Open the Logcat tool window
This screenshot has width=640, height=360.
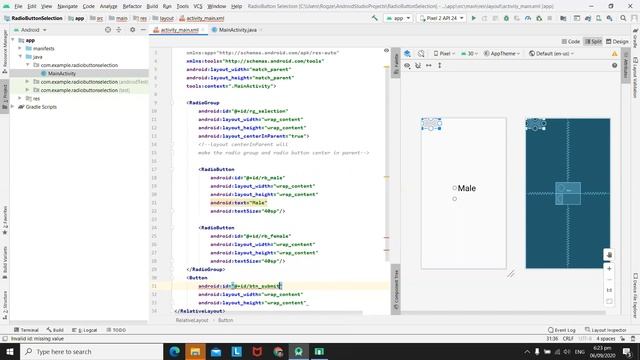pyautogui.click(x=84, y=330)
